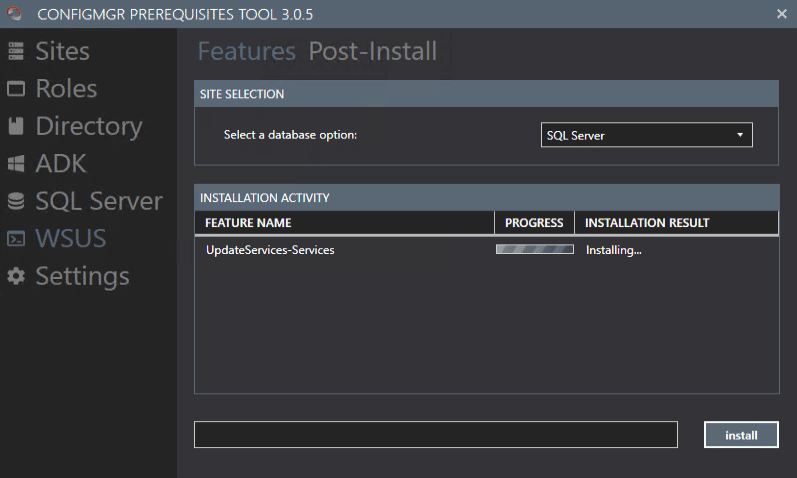Click the Directory book icon in sidebar
797x478 pixels.
(16, 126)
